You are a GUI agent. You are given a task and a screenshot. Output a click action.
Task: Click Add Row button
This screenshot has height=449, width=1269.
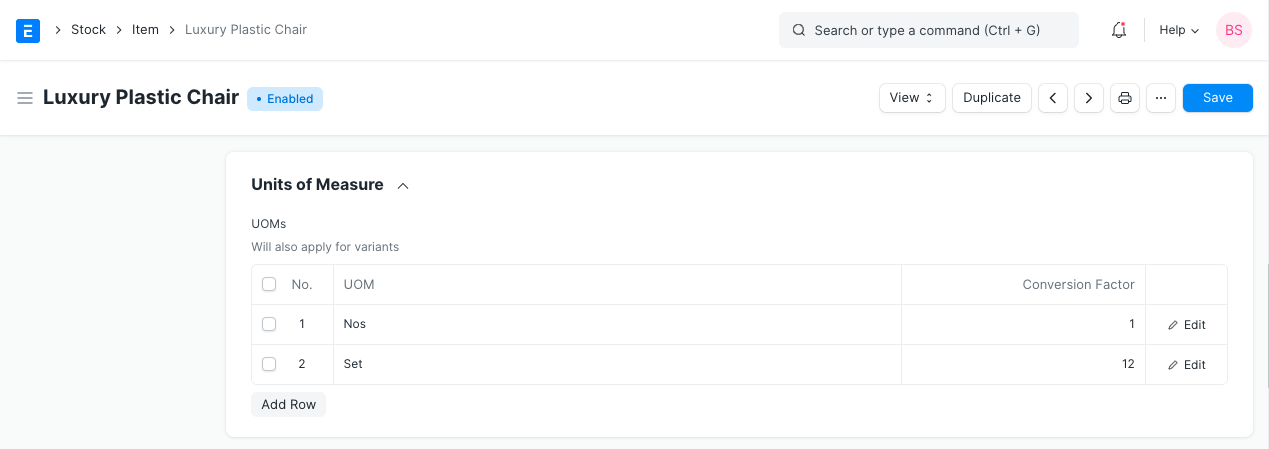coord(288,404)
